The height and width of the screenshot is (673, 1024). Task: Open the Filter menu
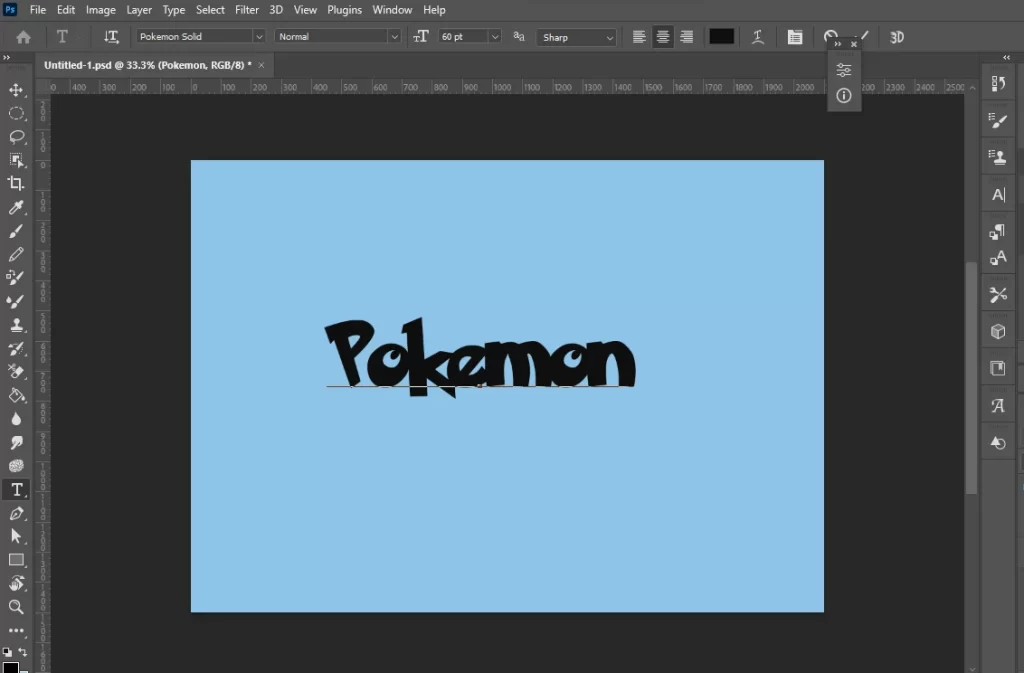[247, 9]
